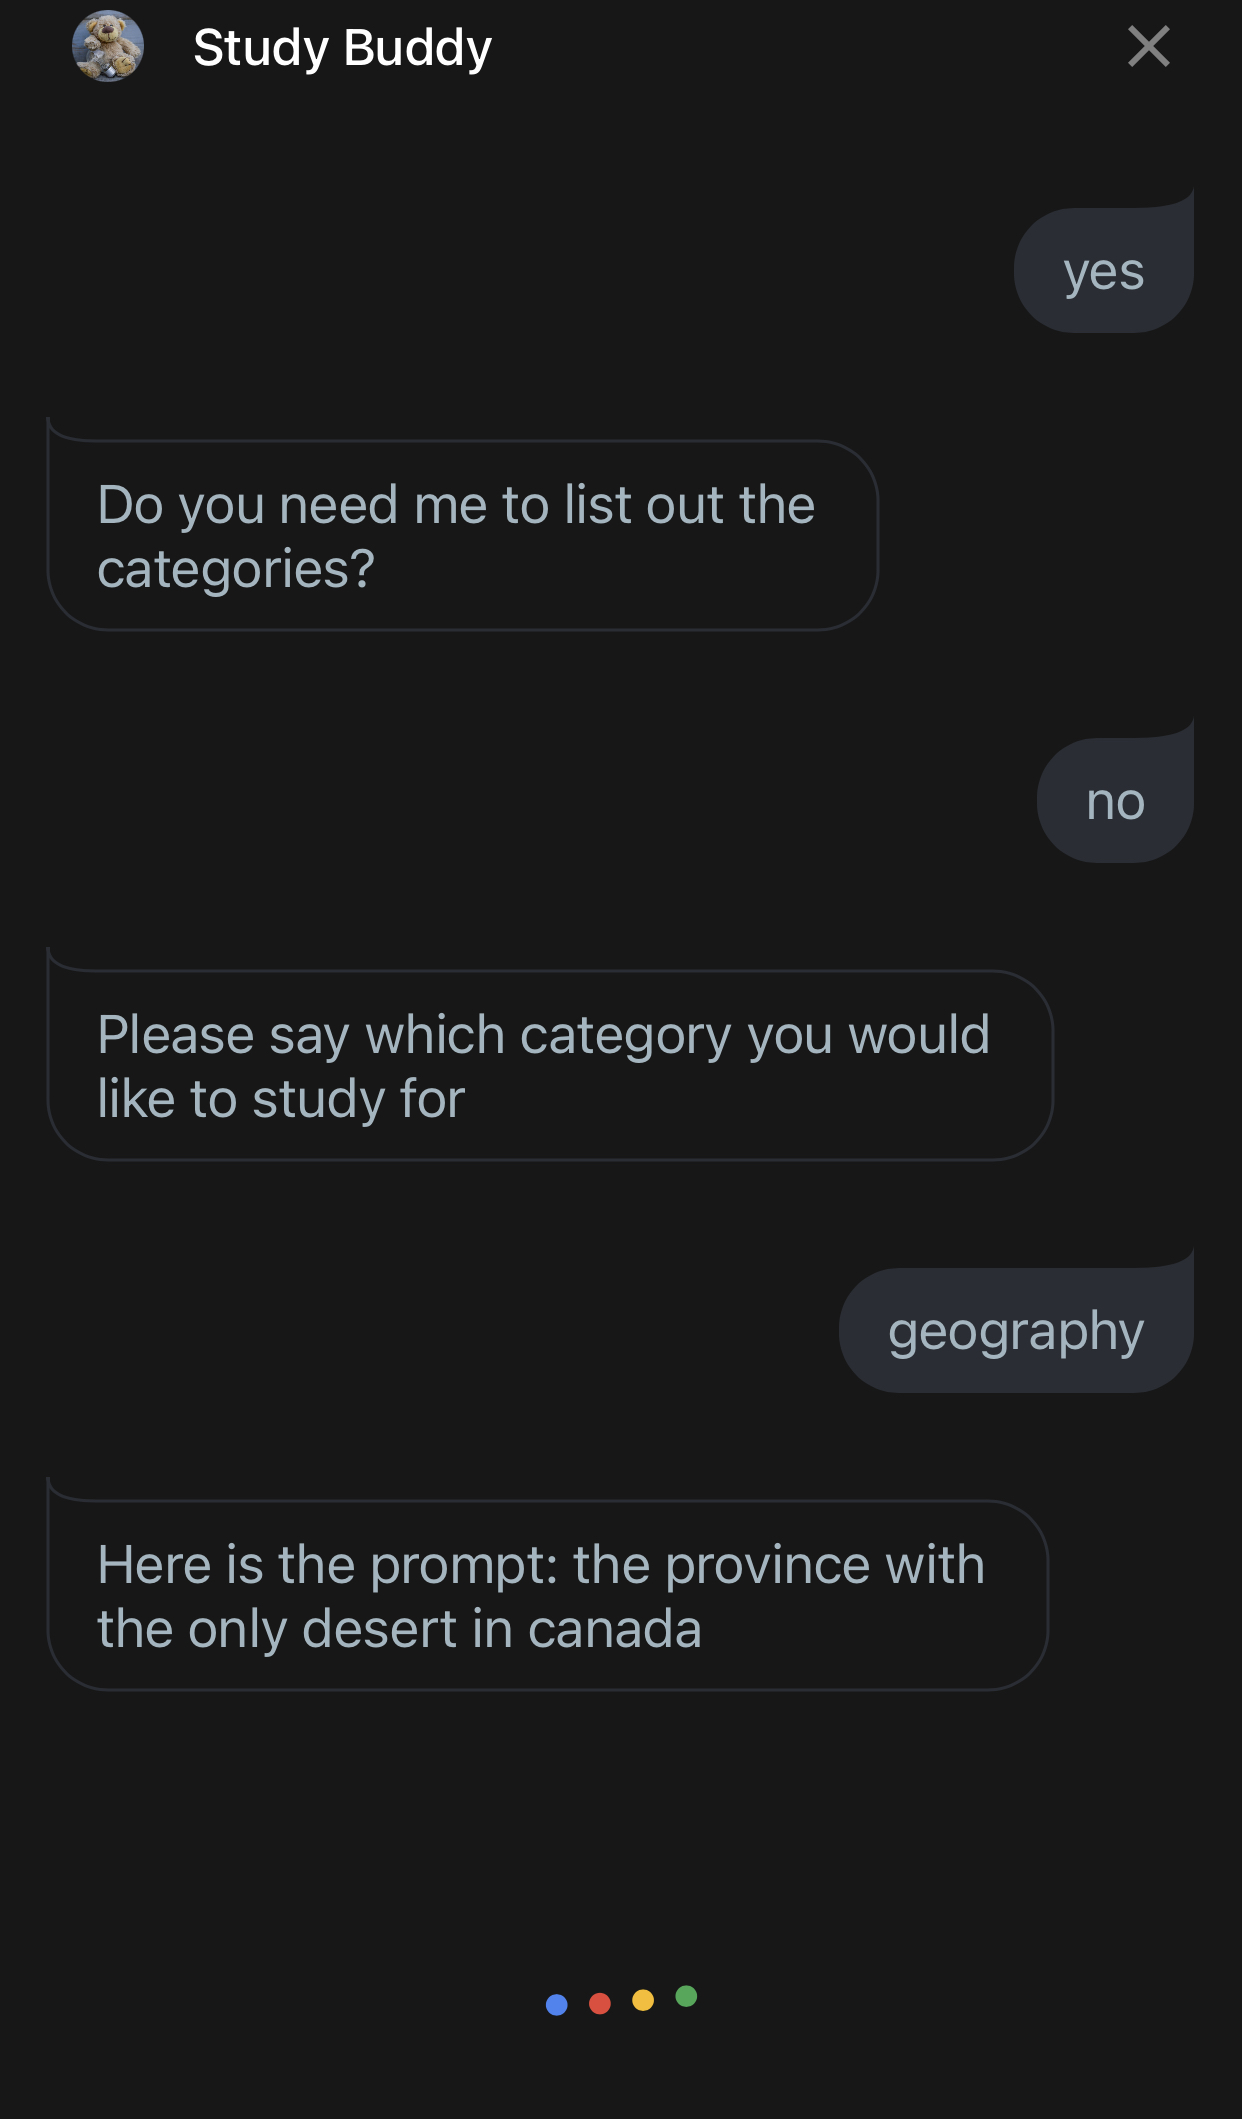Click the Study Buddy title

click(342, 48)
